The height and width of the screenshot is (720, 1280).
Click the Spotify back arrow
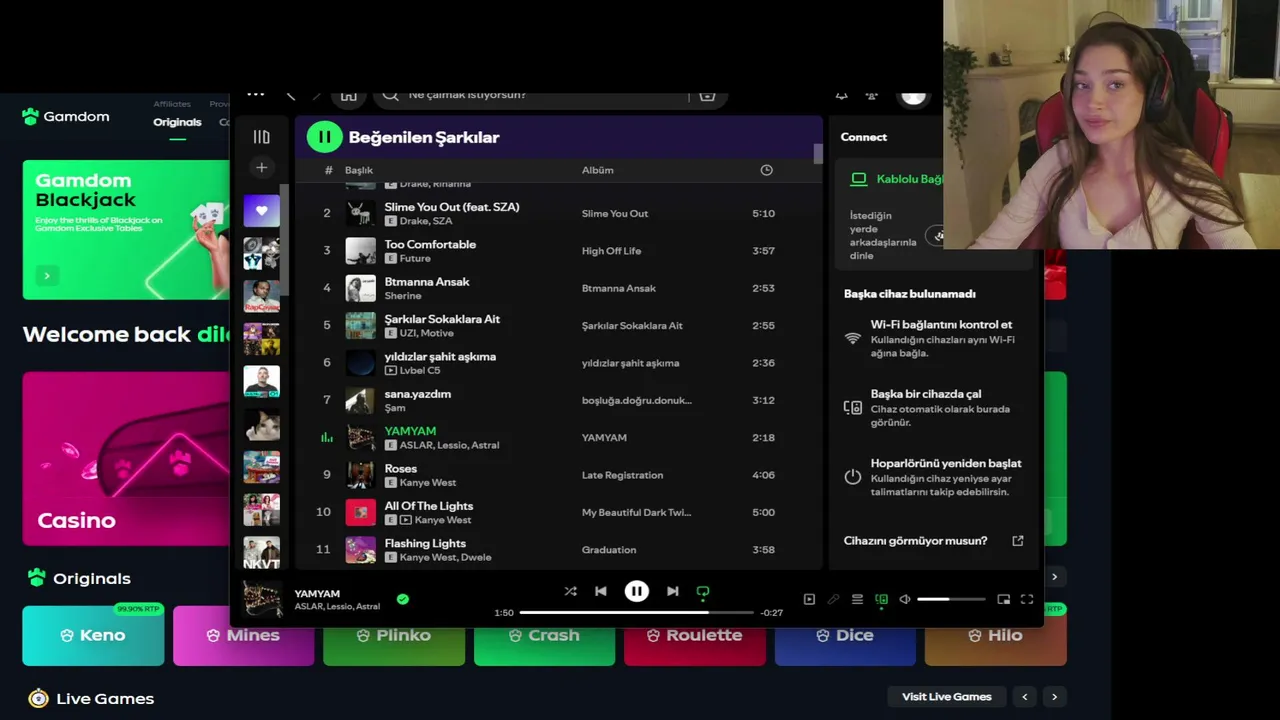291,95
